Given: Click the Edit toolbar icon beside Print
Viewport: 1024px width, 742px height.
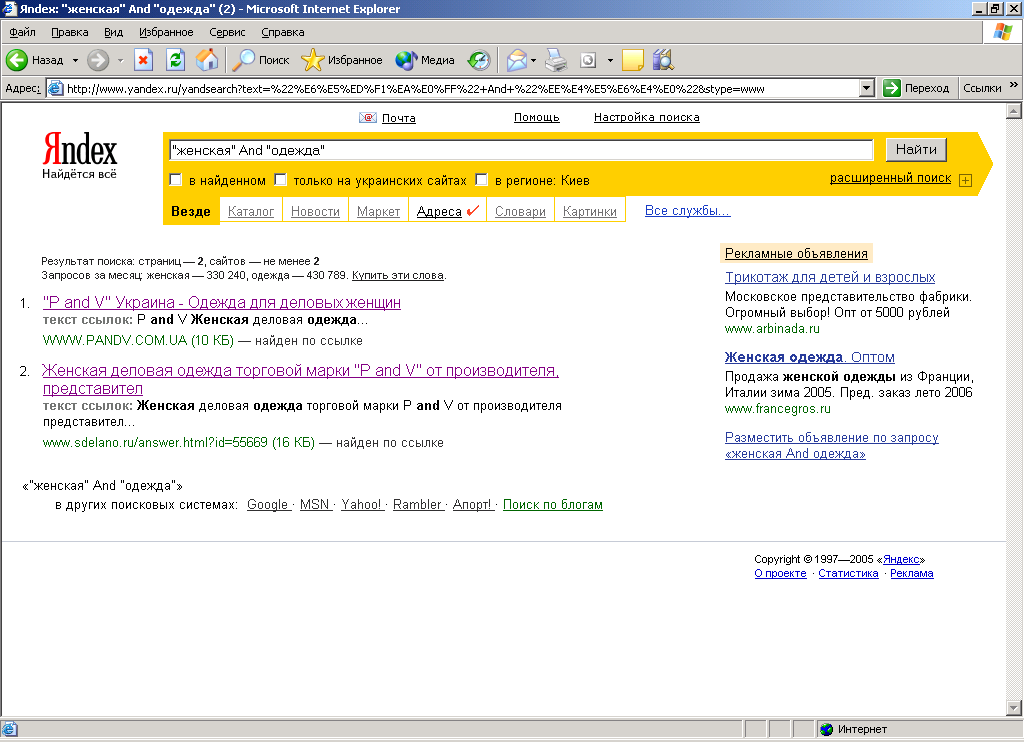Looking at the screenshot, I should click(588, 60).
